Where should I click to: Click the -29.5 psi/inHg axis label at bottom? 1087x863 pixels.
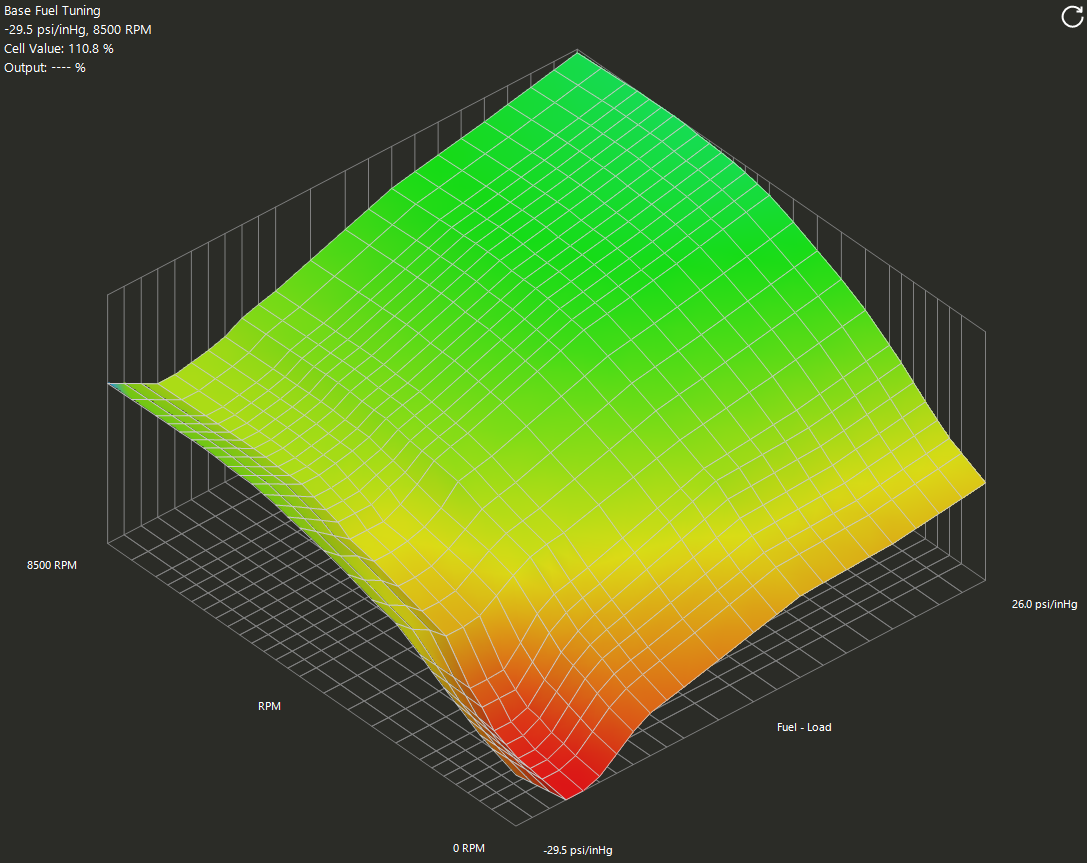click(x=578, y=850)
